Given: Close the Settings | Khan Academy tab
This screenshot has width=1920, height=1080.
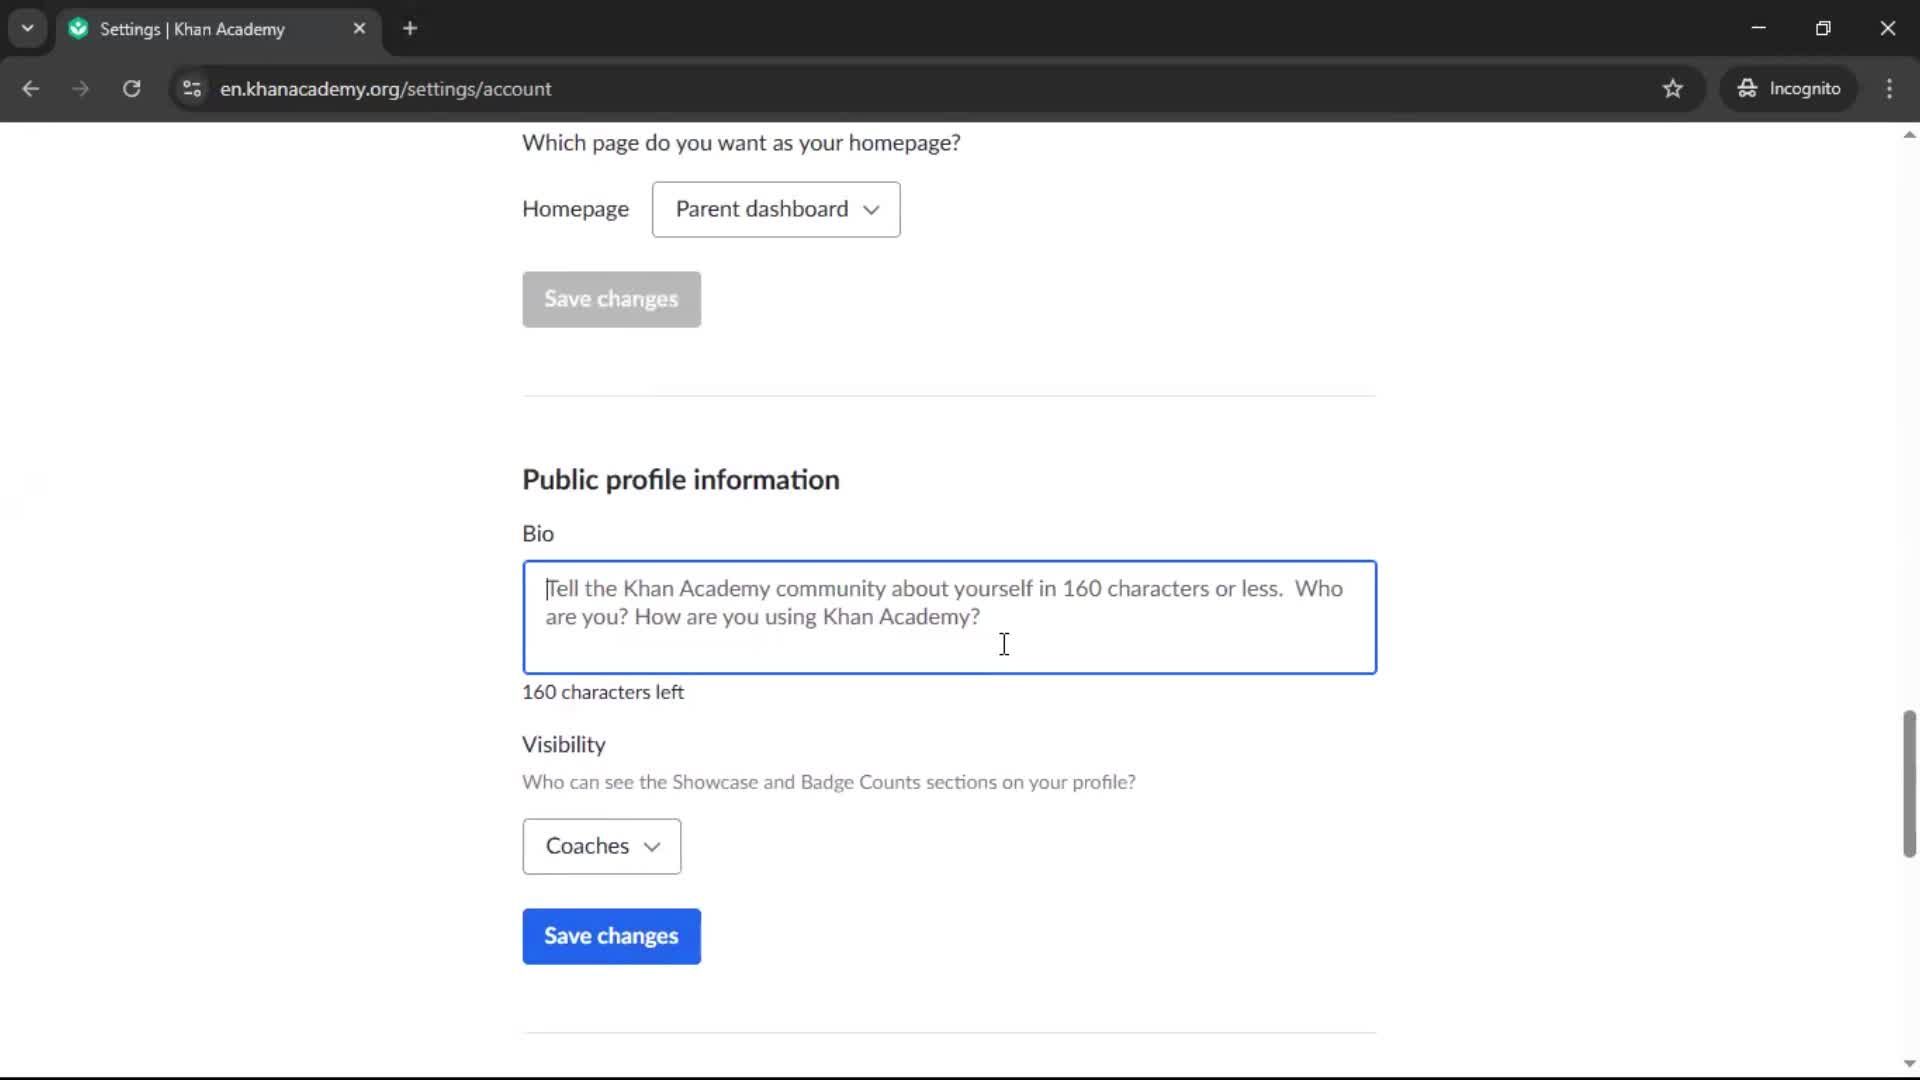Looking at the screenshot, I should click(359, 29).
